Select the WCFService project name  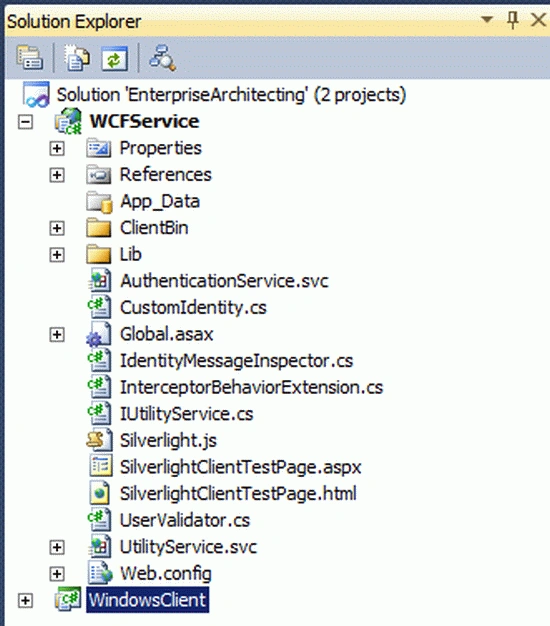[x=144, y=121]
